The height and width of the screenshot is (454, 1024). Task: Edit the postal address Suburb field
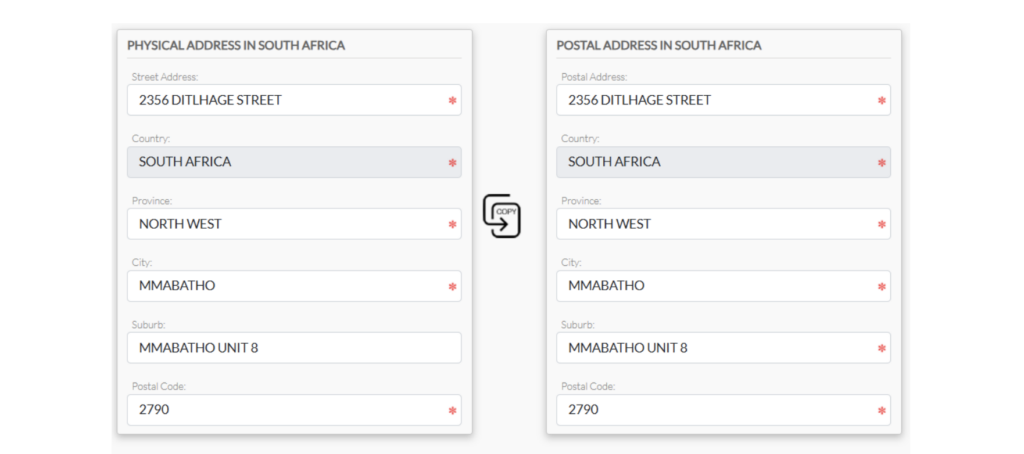click(724, 348)
